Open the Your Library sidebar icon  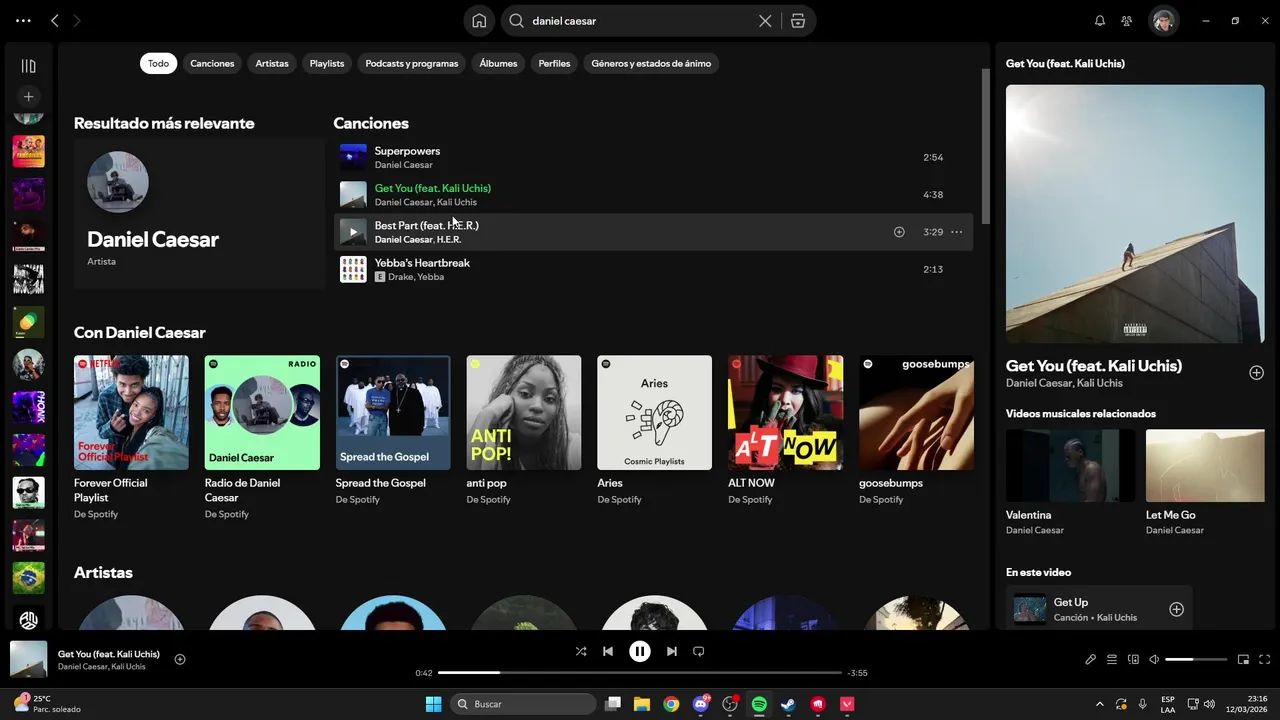[28, 66]
